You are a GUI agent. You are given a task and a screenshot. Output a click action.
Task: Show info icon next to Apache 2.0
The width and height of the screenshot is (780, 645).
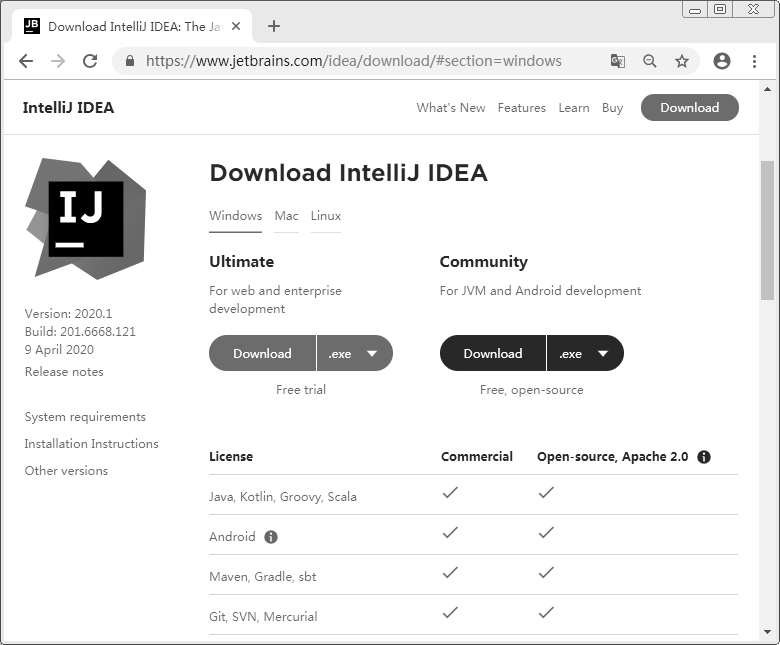(x=704, y=457)
